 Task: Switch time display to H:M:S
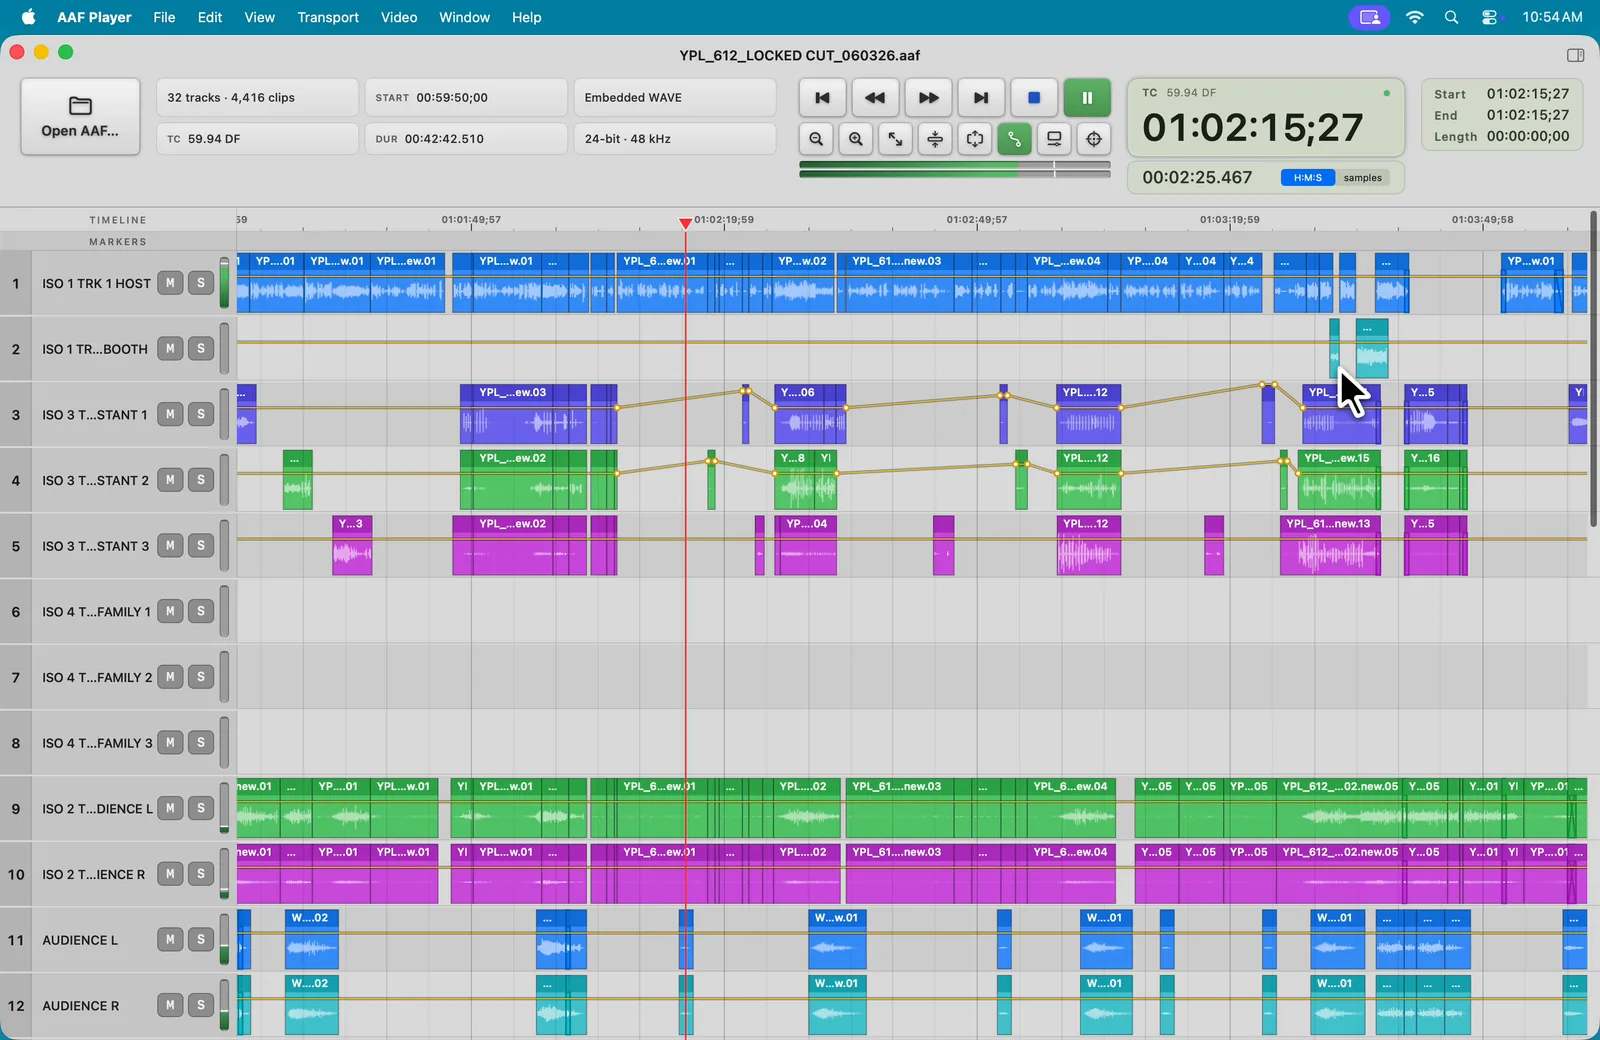click(1307, 178)
